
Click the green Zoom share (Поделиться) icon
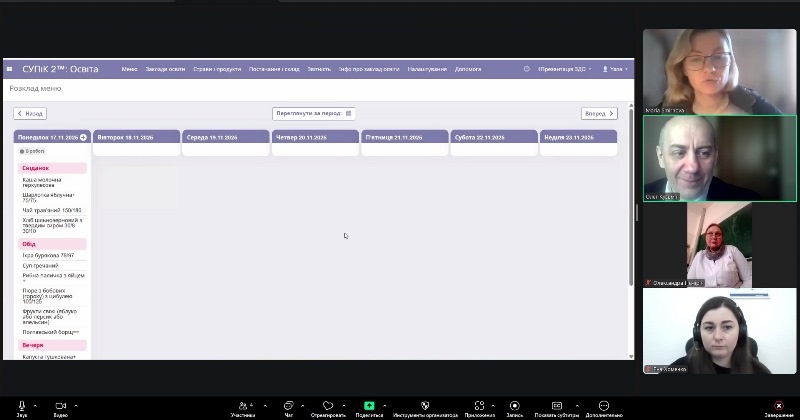tap(369, 405)
